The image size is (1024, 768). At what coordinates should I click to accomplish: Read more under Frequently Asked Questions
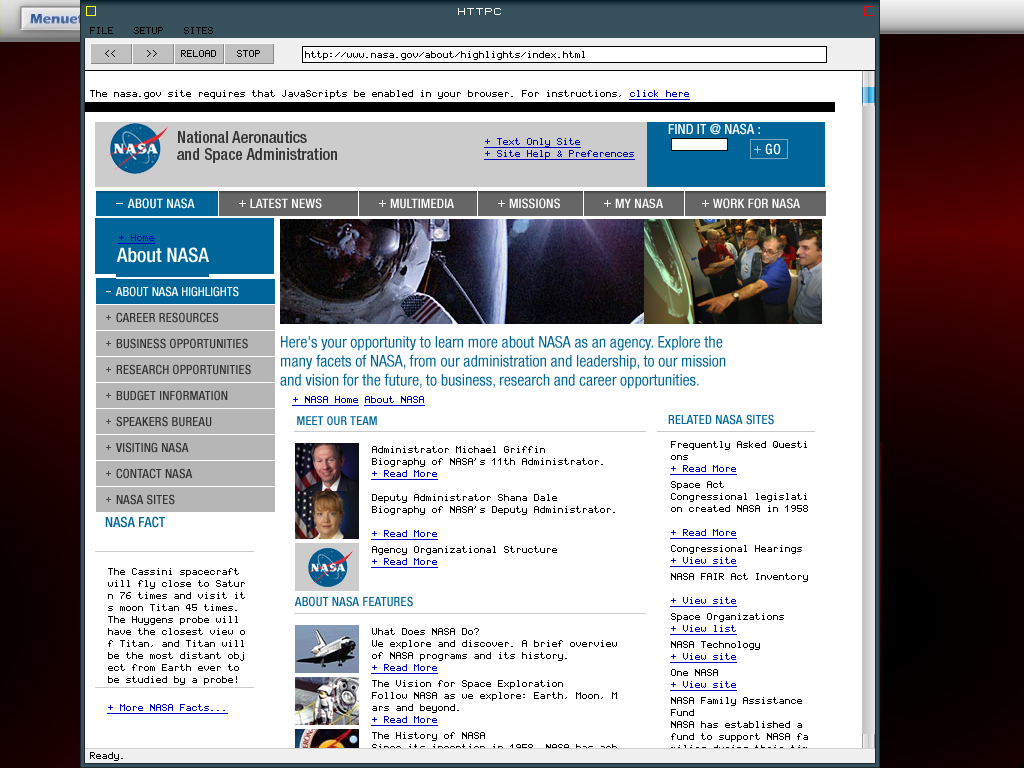703,469
